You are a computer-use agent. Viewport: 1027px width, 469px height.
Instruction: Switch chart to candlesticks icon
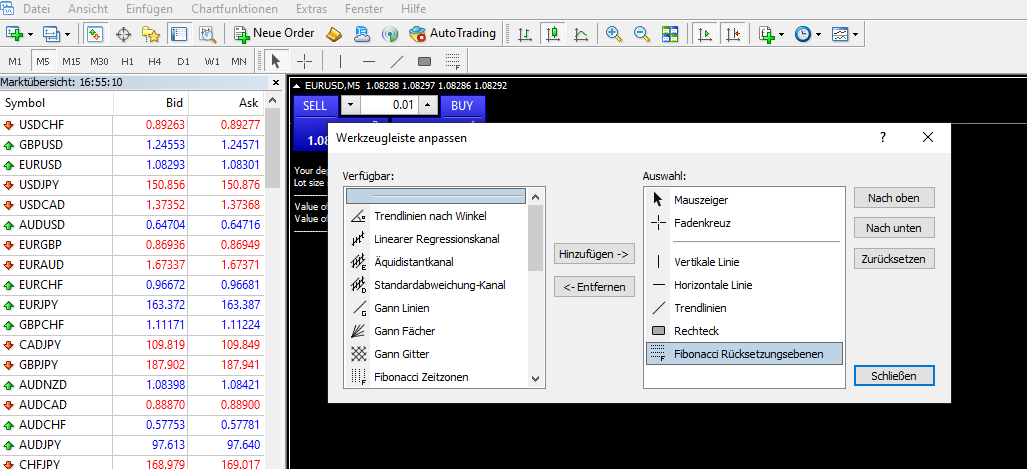tap(553, 33)
